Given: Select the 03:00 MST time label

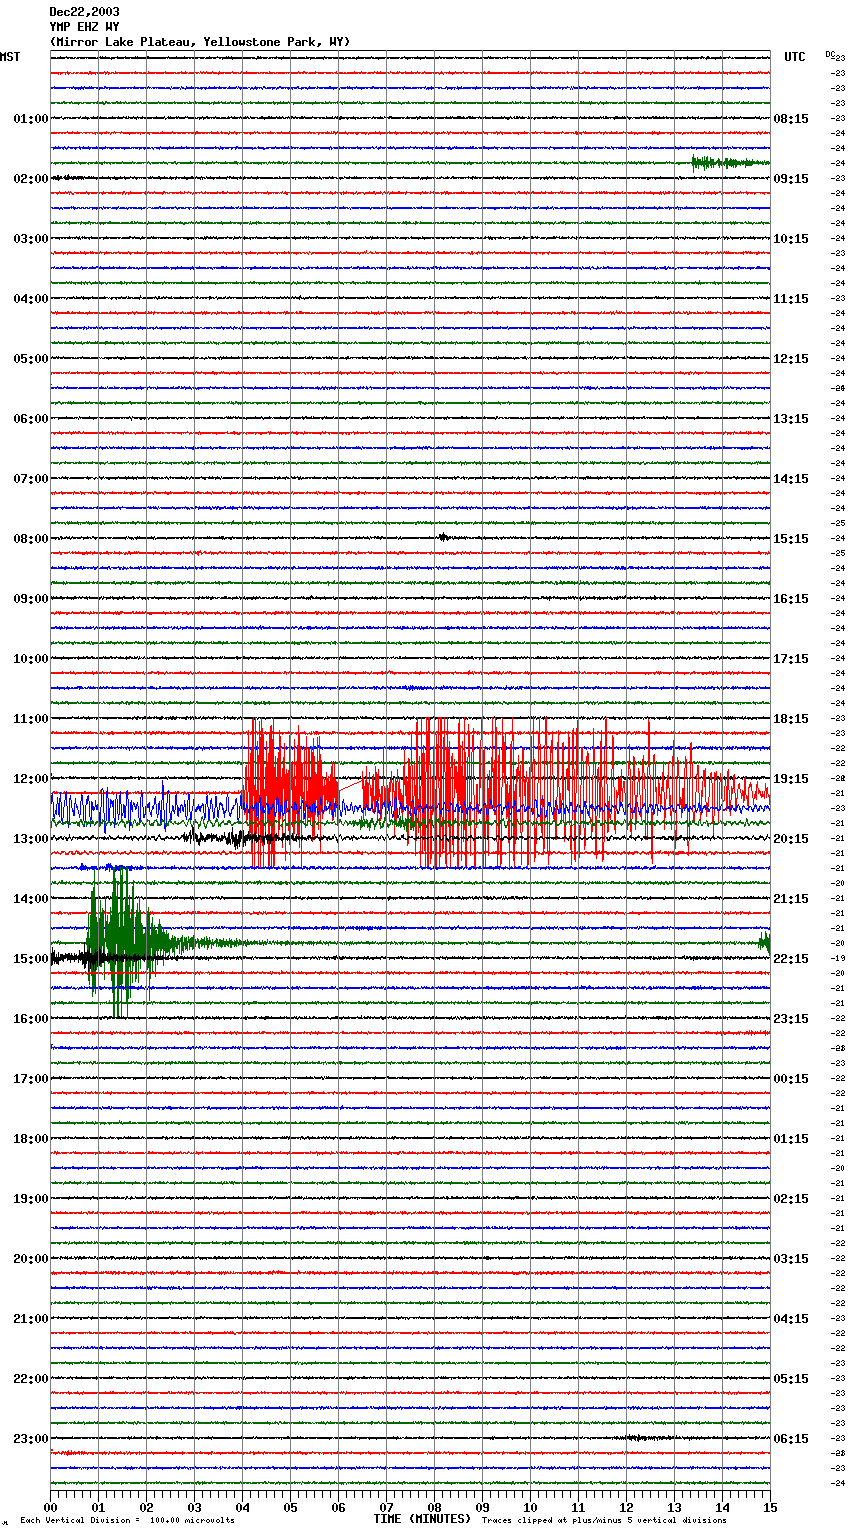Looking at the screenshot, I should coord(31,239).
